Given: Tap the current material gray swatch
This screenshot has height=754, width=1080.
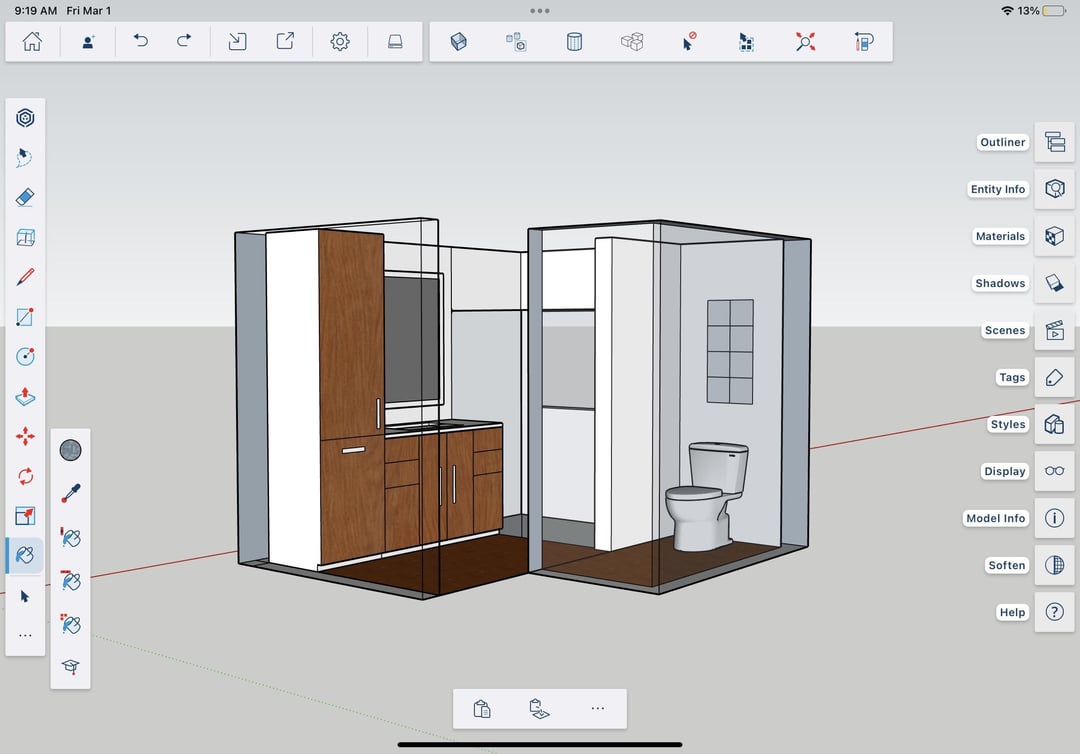Looking at the screenshot, I should [70, 450].
